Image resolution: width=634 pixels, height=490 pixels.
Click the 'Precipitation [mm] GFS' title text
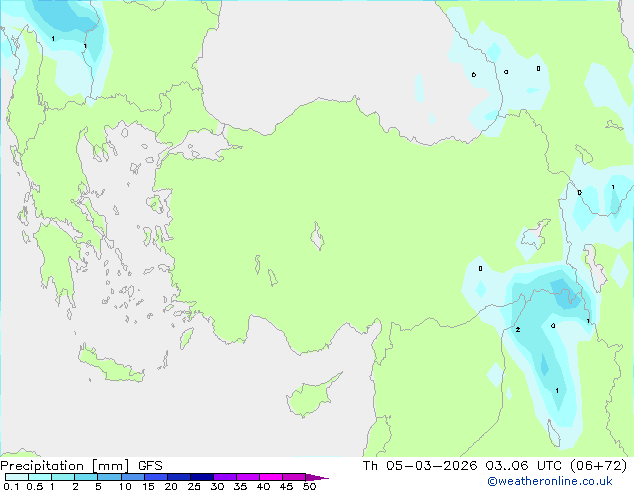coord(81,466)
